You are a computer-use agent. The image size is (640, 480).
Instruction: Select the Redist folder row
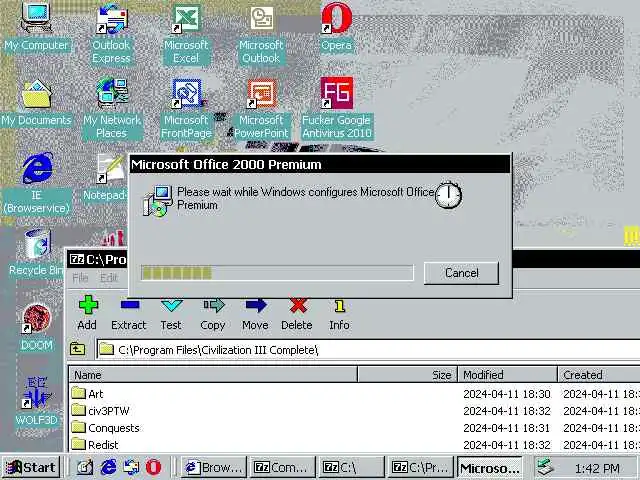coord(354,444)
